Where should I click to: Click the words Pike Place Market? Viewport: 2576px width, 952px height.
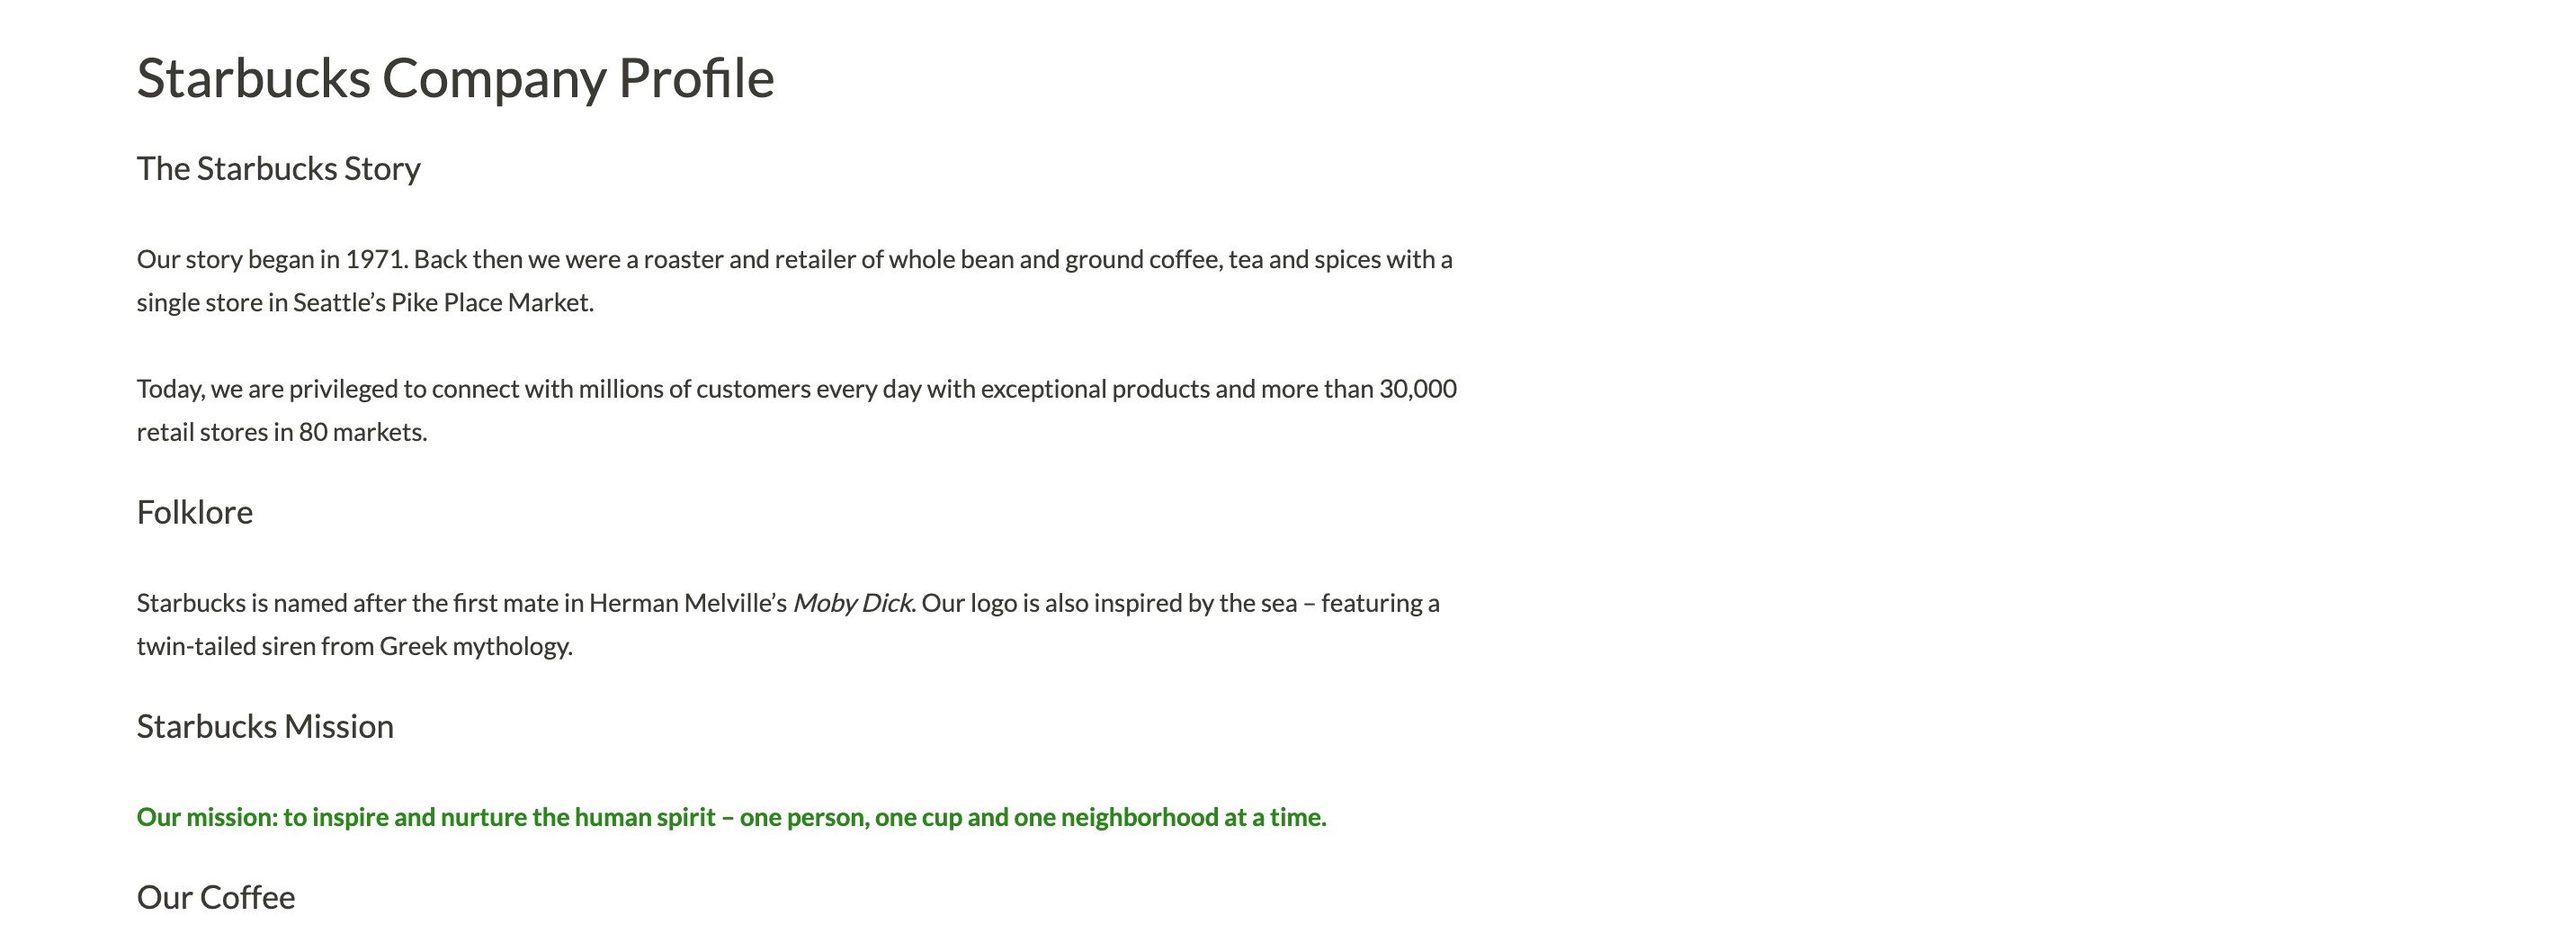(491, 303)
